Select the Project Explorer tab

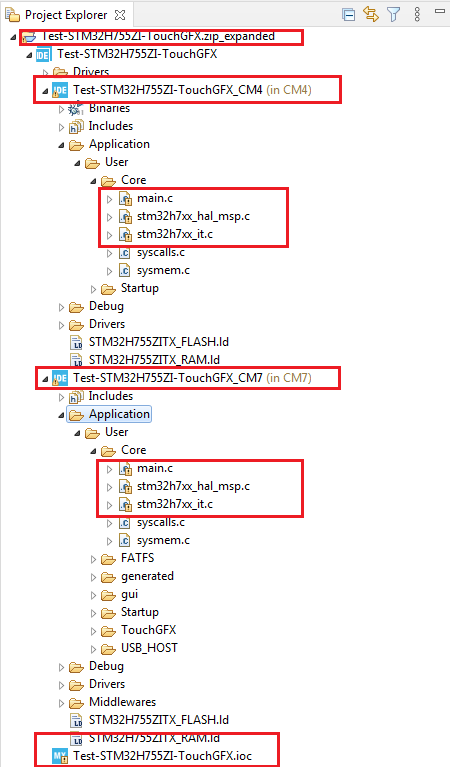click(x=66, y=15)
